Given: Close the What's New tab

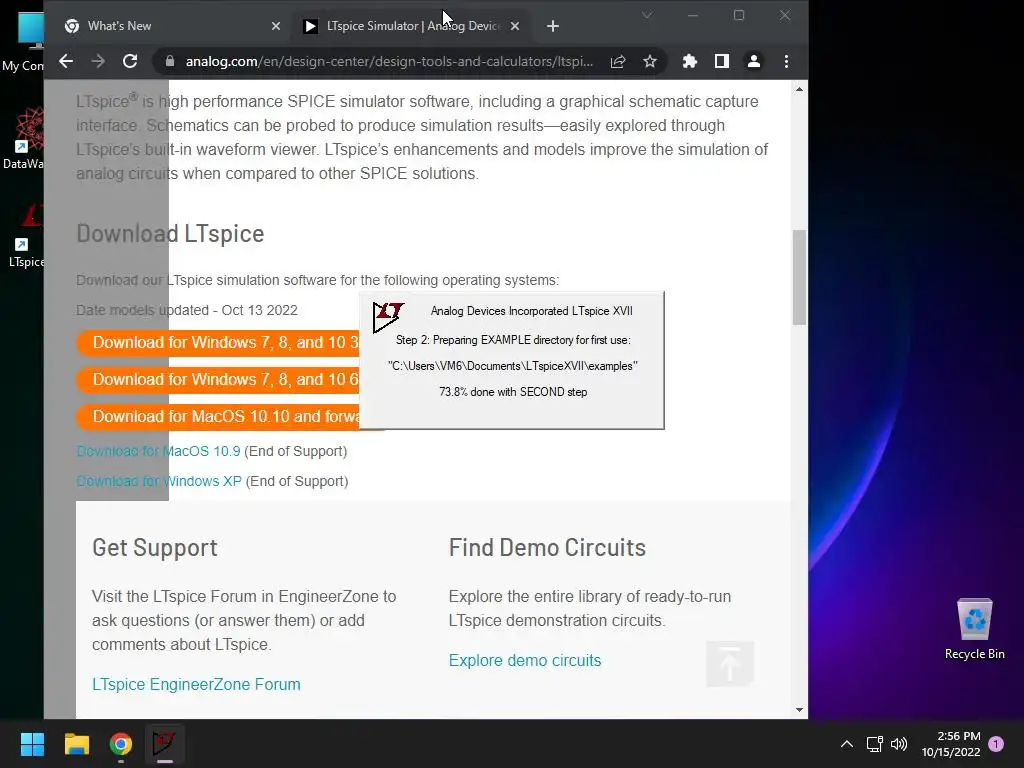Looking at the screenshot, I should (x=276, y=26).
